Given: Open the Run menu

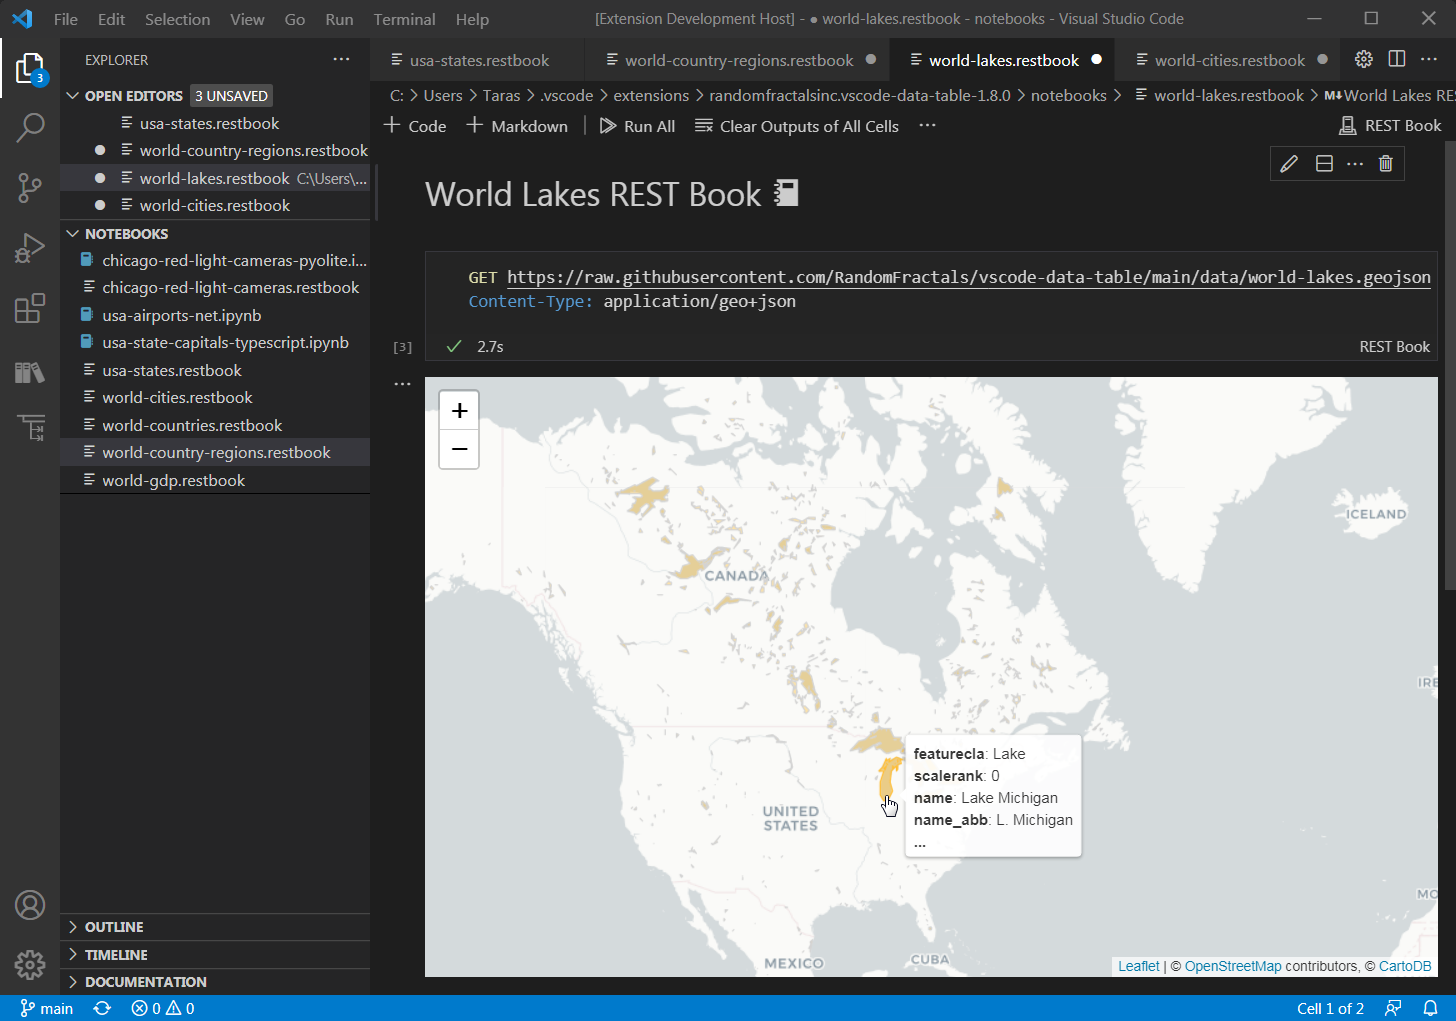Looking at the screenshot, I should click(338, 19).
